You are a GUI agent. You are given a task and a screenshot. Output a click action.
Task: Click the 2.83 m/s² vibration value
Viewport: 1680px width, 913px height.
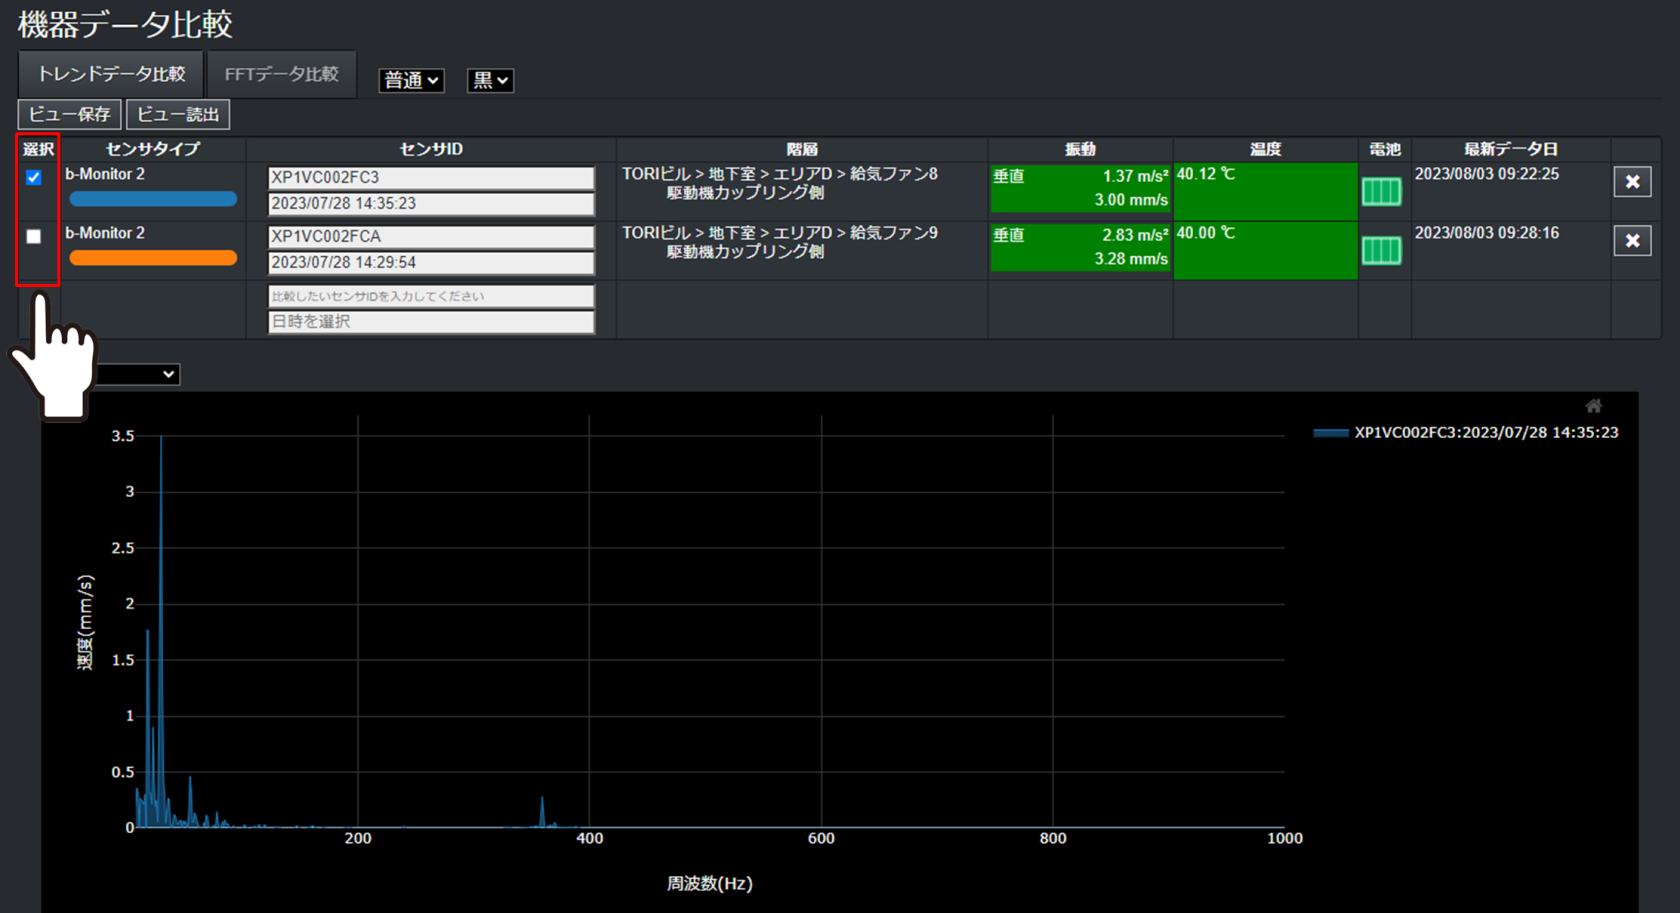pyautogui.click(x=1135, y=235)
